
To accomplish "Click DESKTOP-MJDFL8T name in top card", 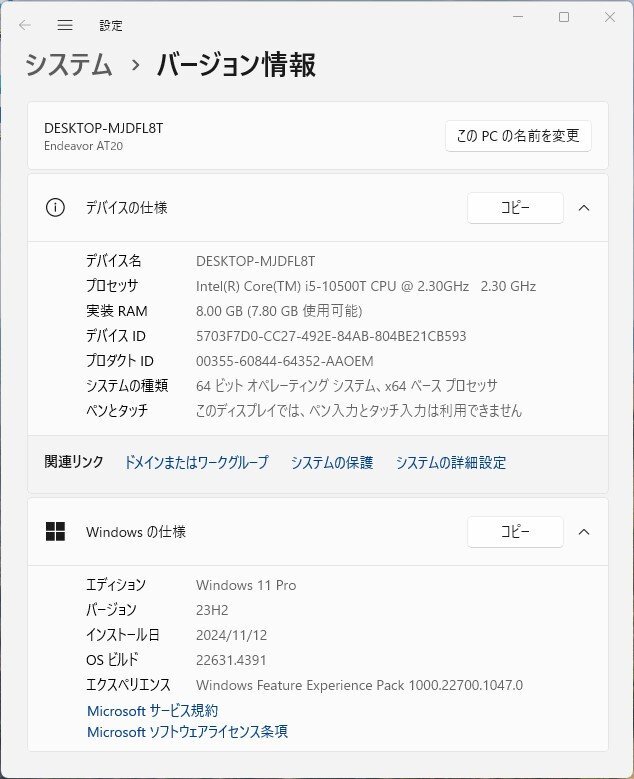I will click(103, 128).
